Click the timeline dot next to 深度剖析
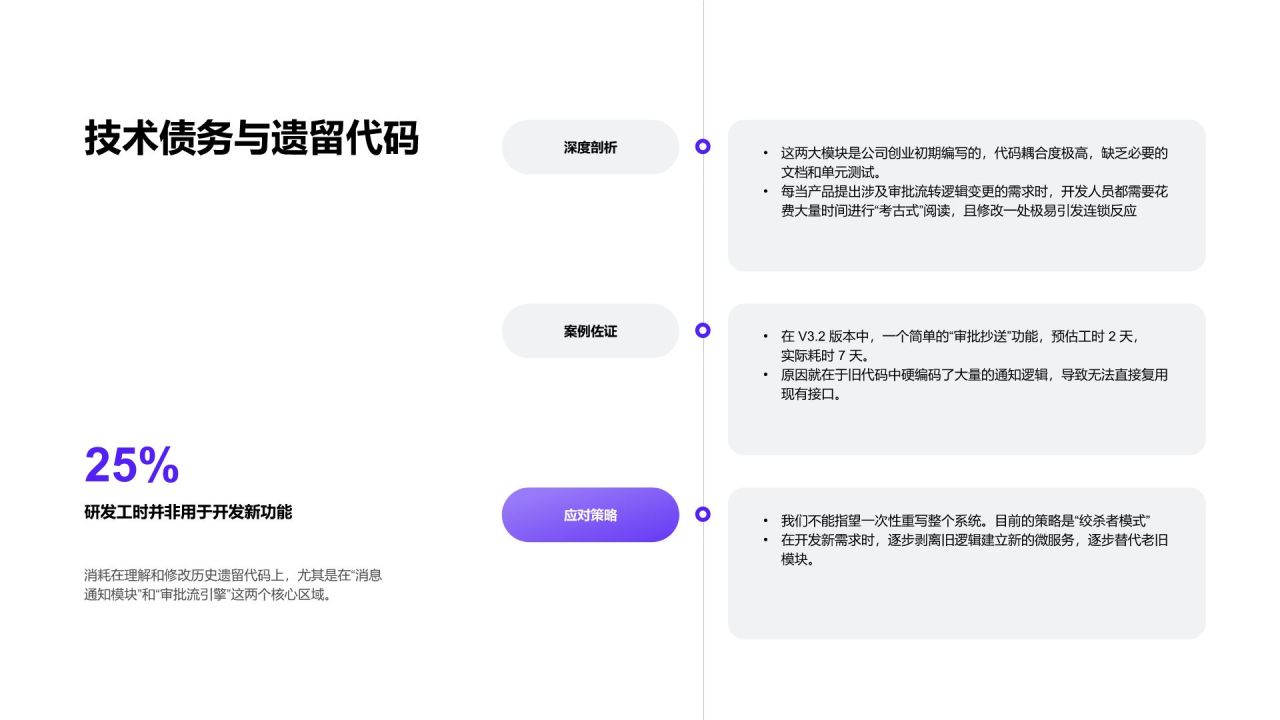Viewport: 1280px width, 720px height. click(703, 146)
